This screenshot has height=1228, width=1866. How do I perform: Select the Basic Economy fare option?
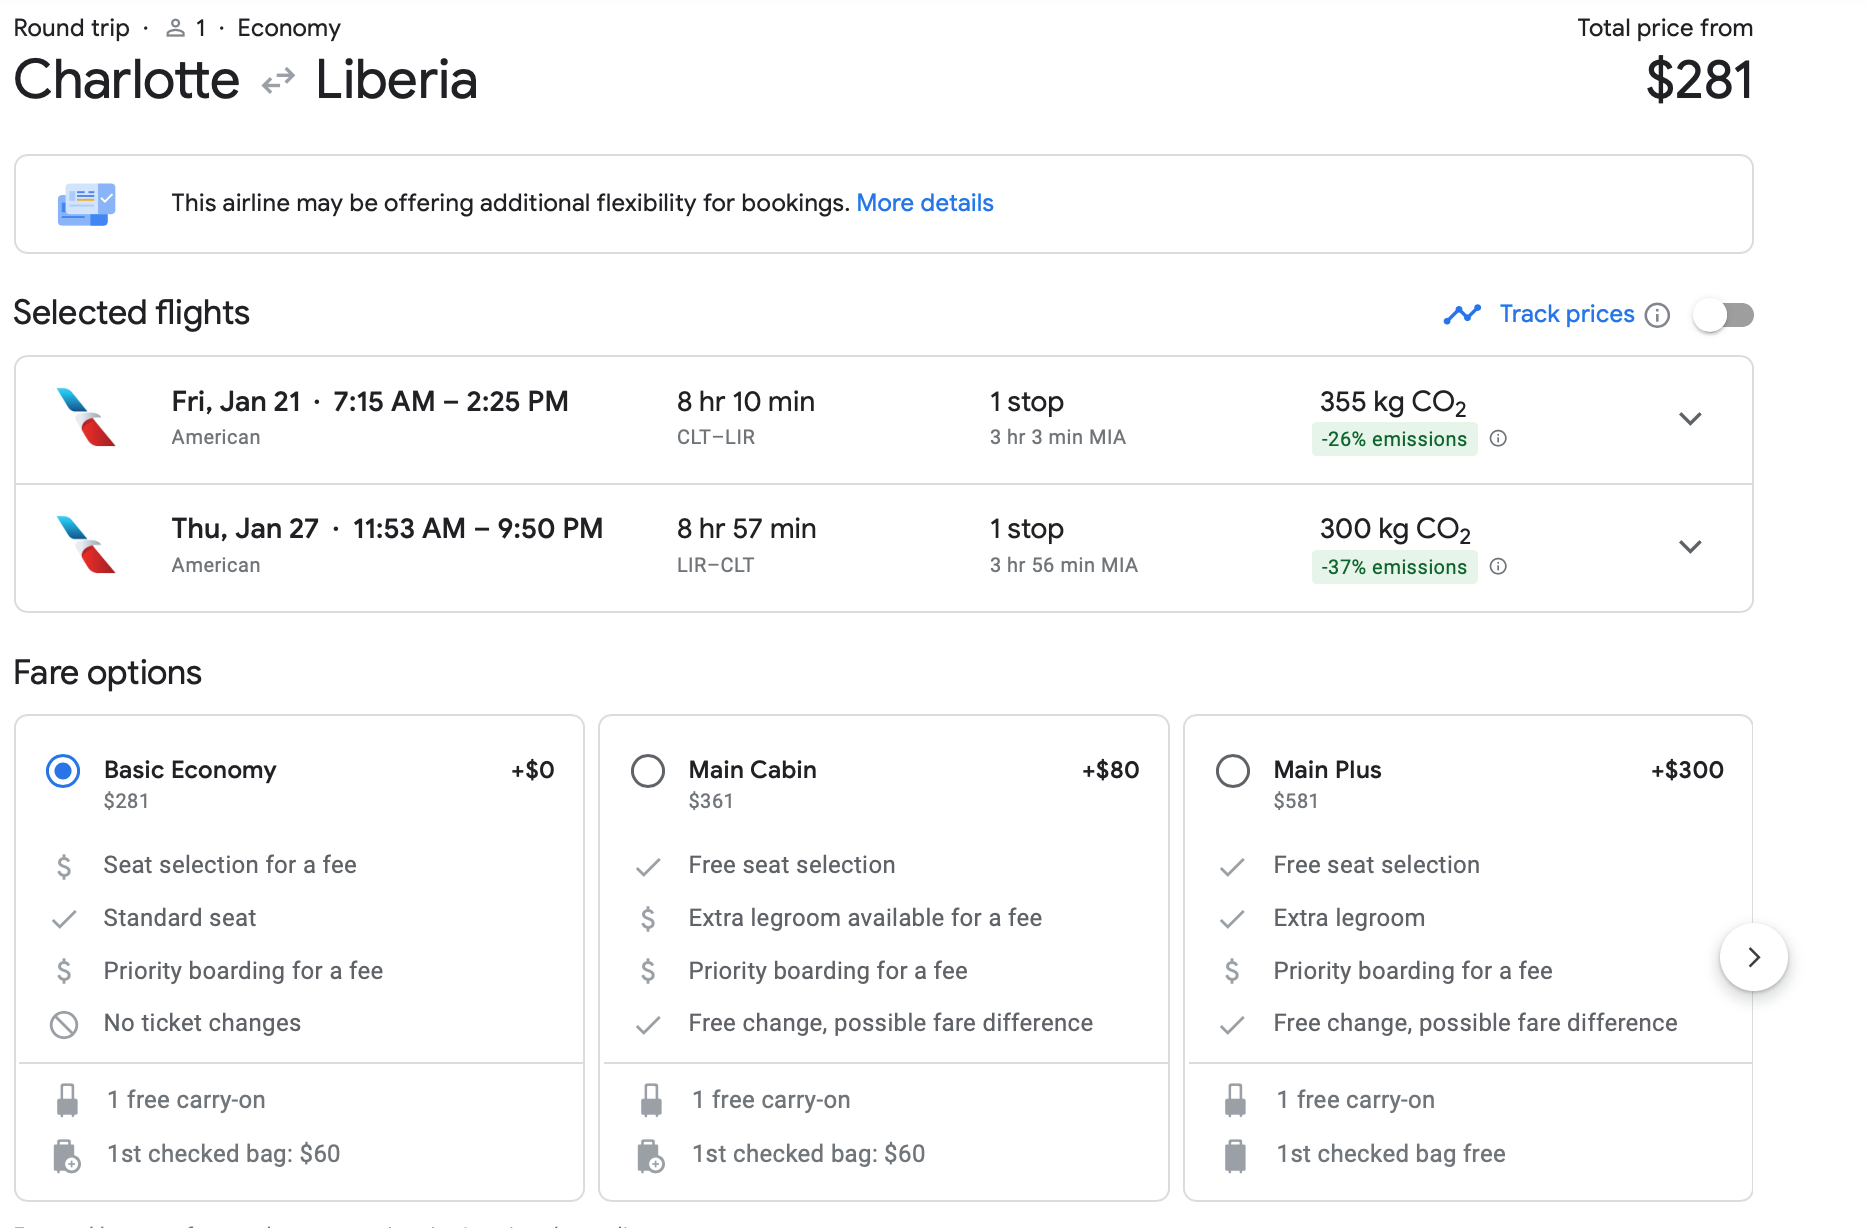(63, 771)
